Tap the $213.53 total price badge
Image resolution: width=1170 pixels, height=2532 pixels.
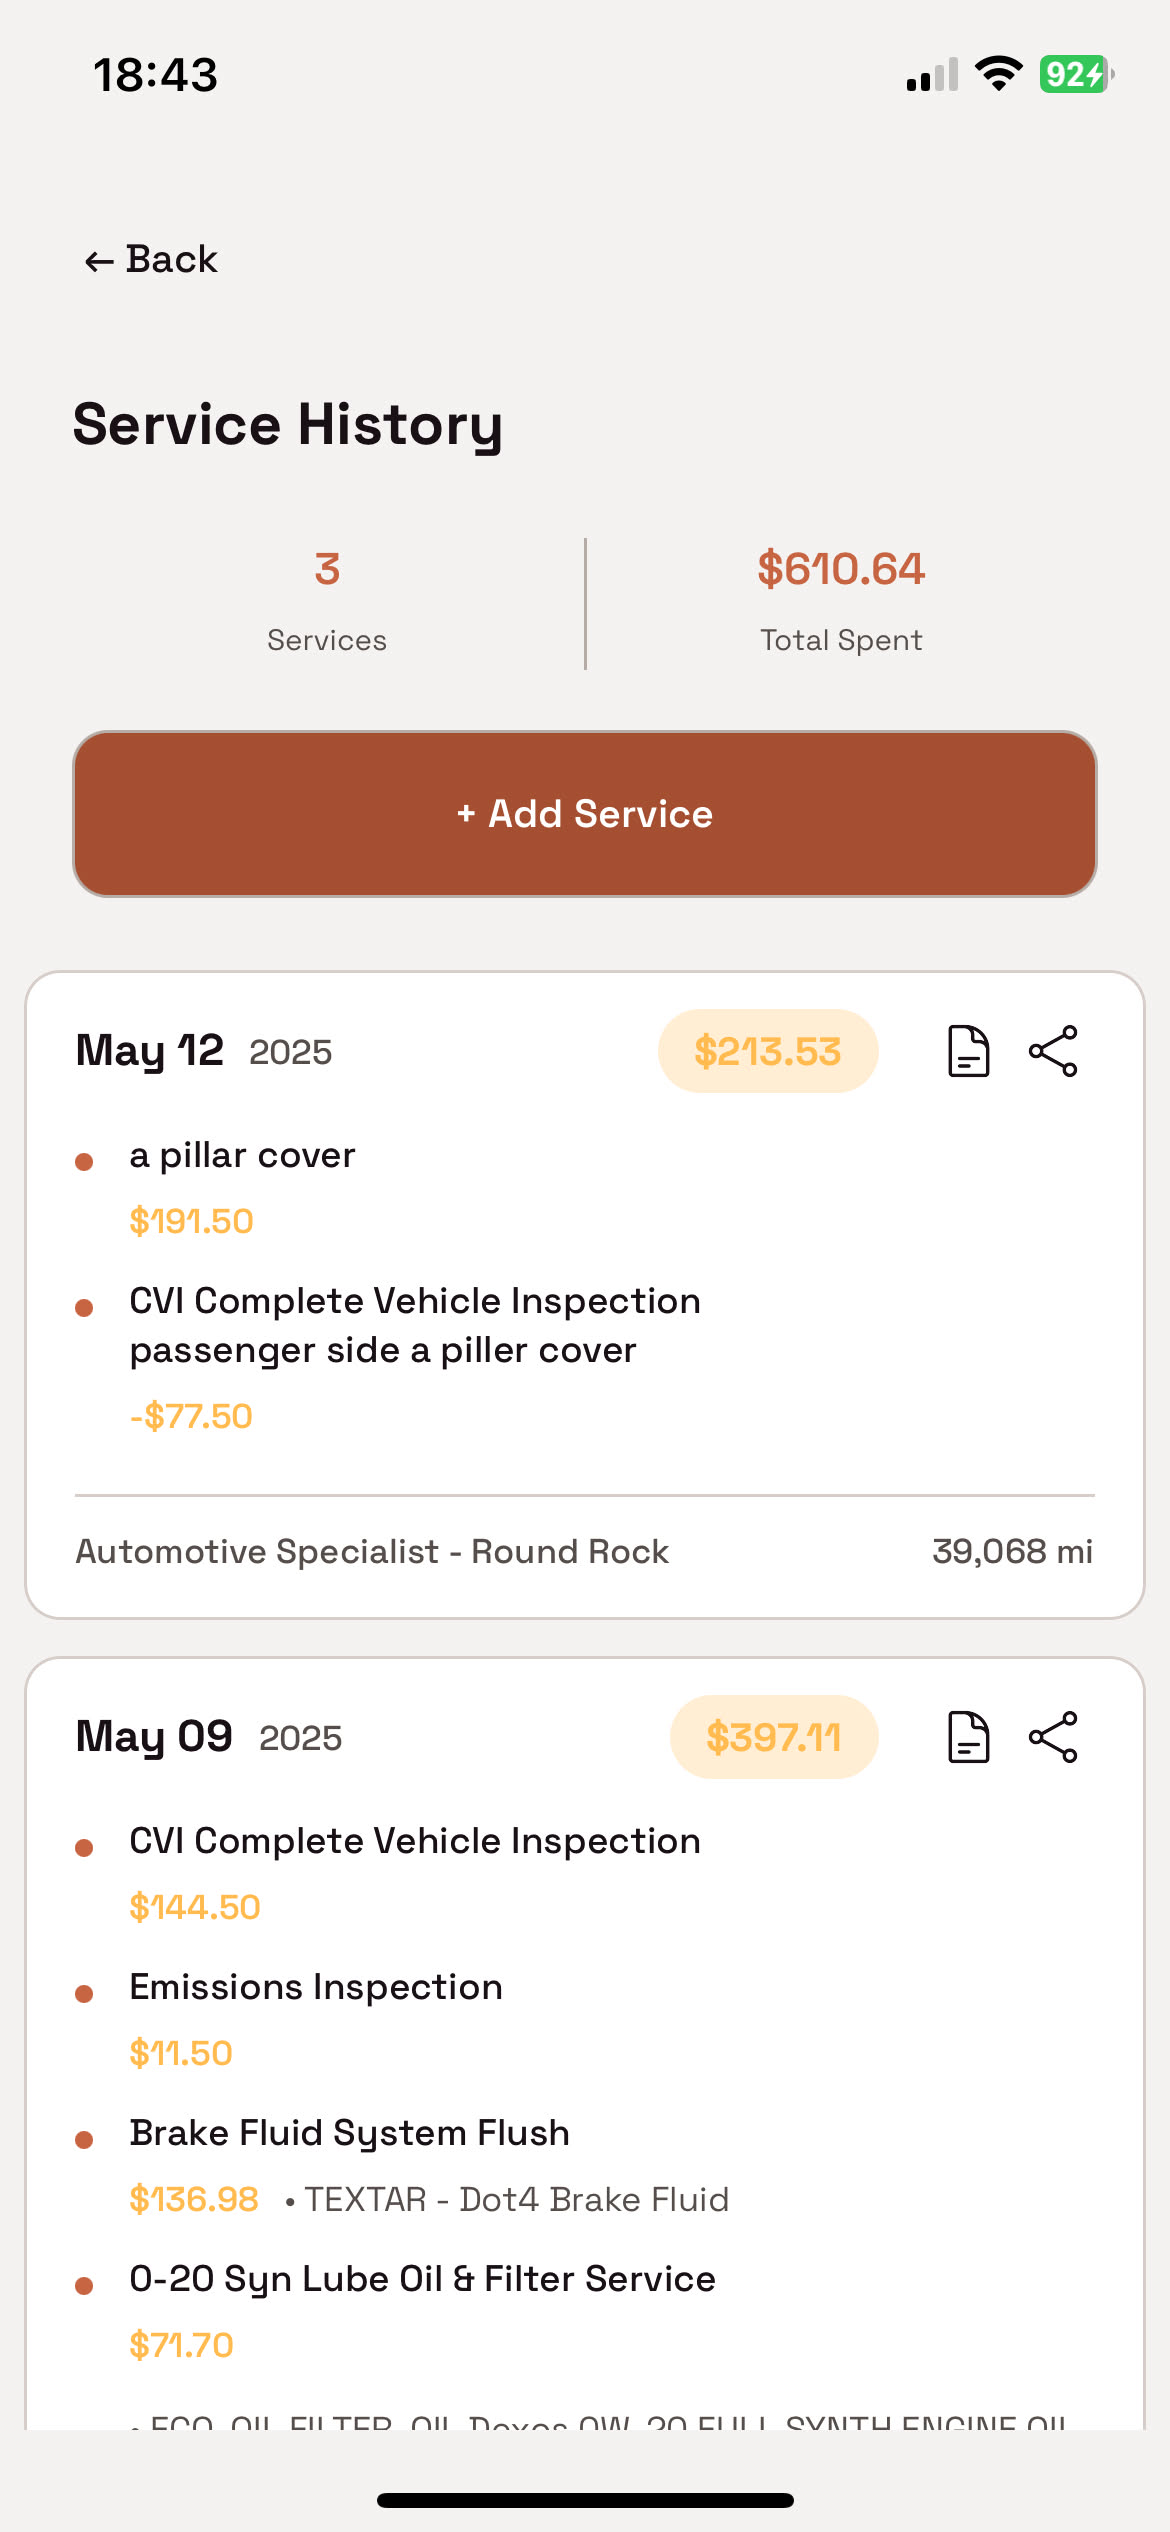coord(767,1051)
